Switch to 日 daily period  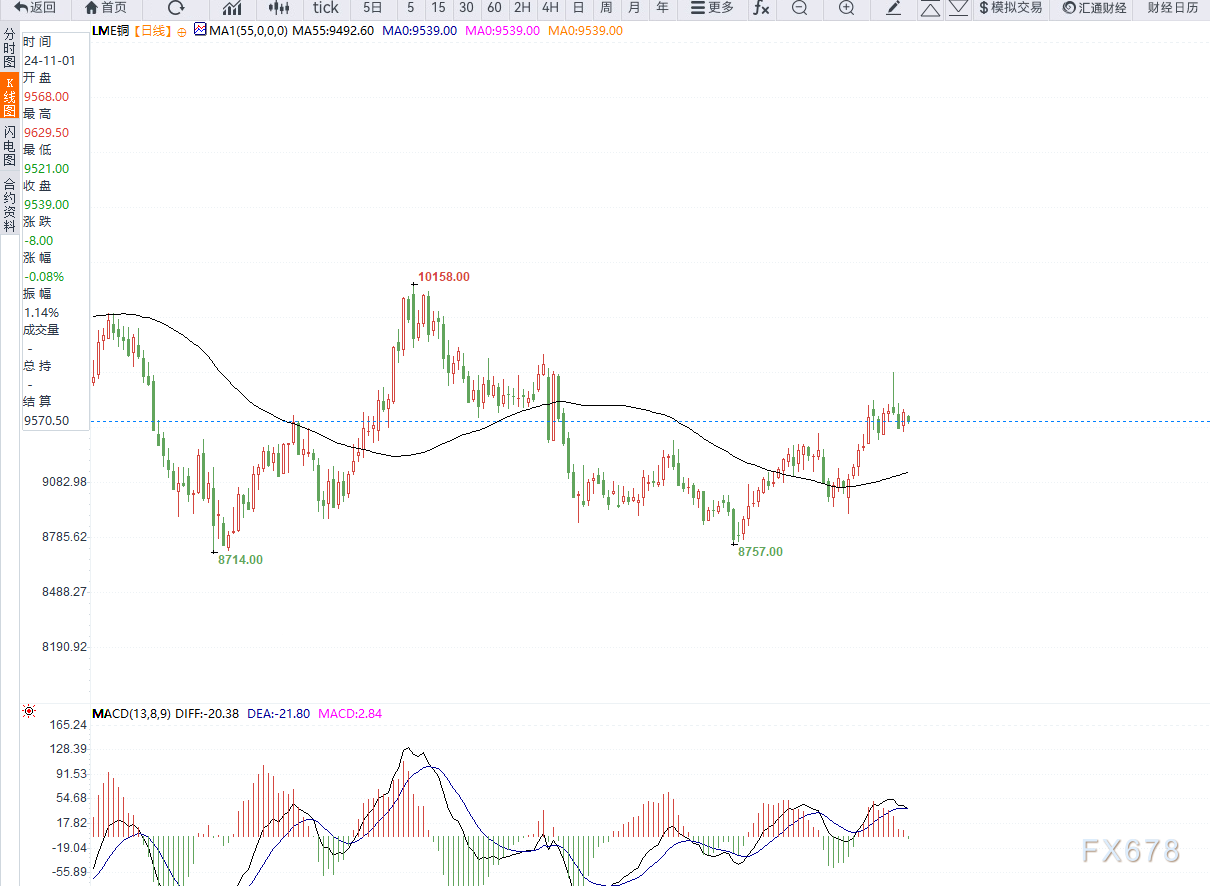[x=578, y=8]
